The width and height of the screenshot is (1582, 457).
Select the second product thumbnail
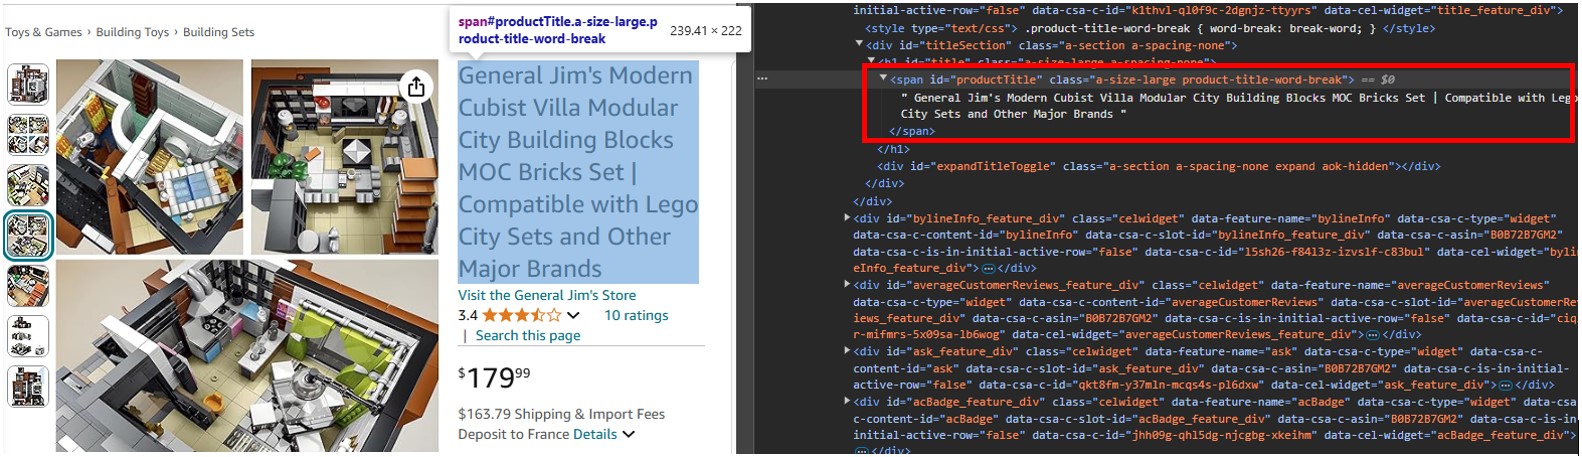pyautogui.click(x=28, y=135)
